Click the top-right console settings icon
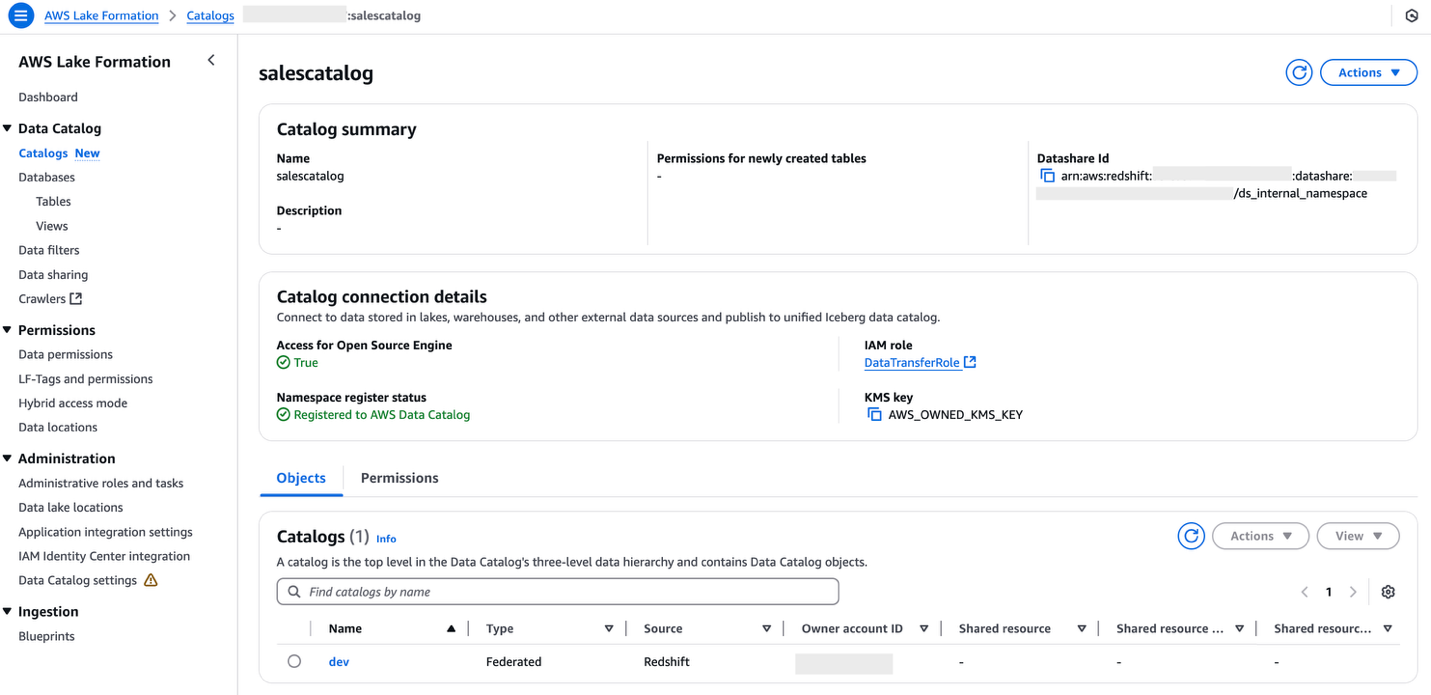This screenshot has height=695, width=1431. (1411, 16)
